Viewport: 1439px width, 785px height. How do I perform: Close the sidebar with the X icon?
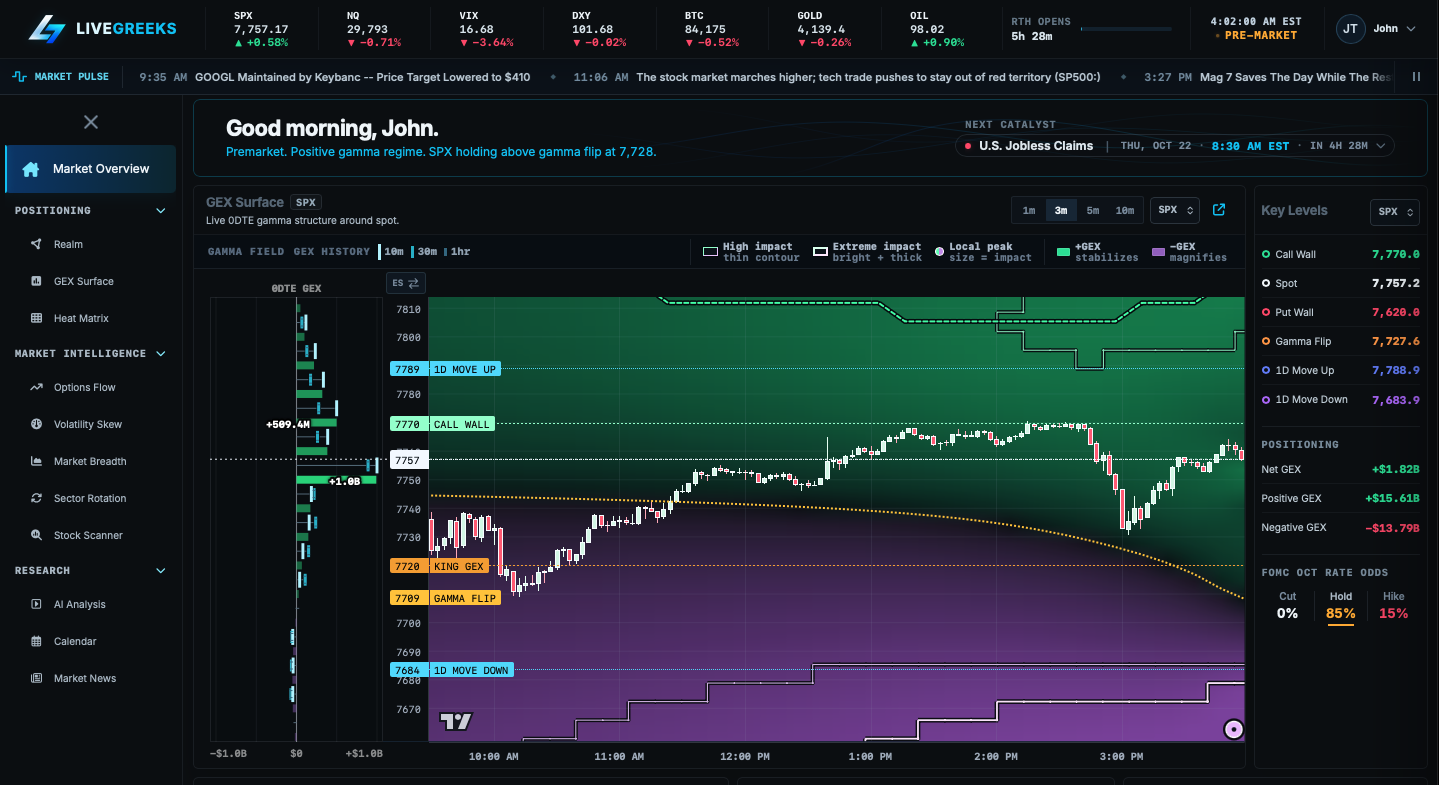(91, 122)
